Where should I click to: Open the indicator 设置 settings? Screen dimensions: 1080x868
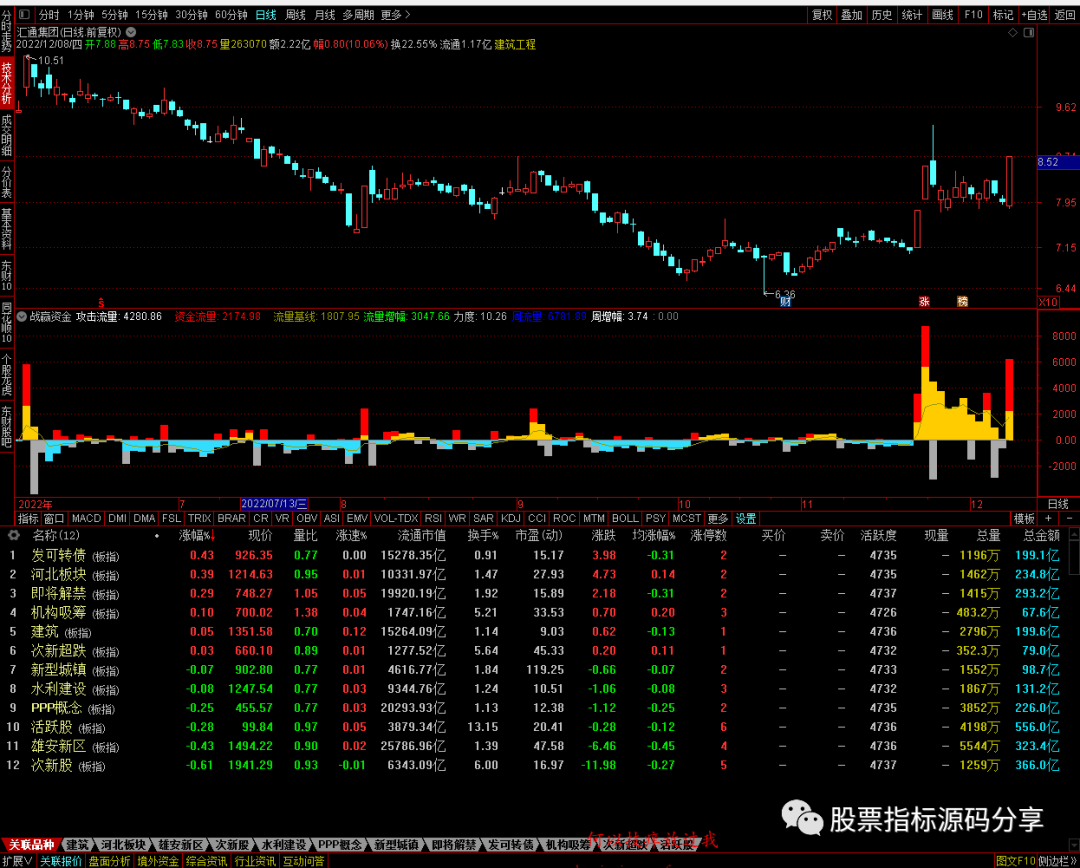pos(746,518)
